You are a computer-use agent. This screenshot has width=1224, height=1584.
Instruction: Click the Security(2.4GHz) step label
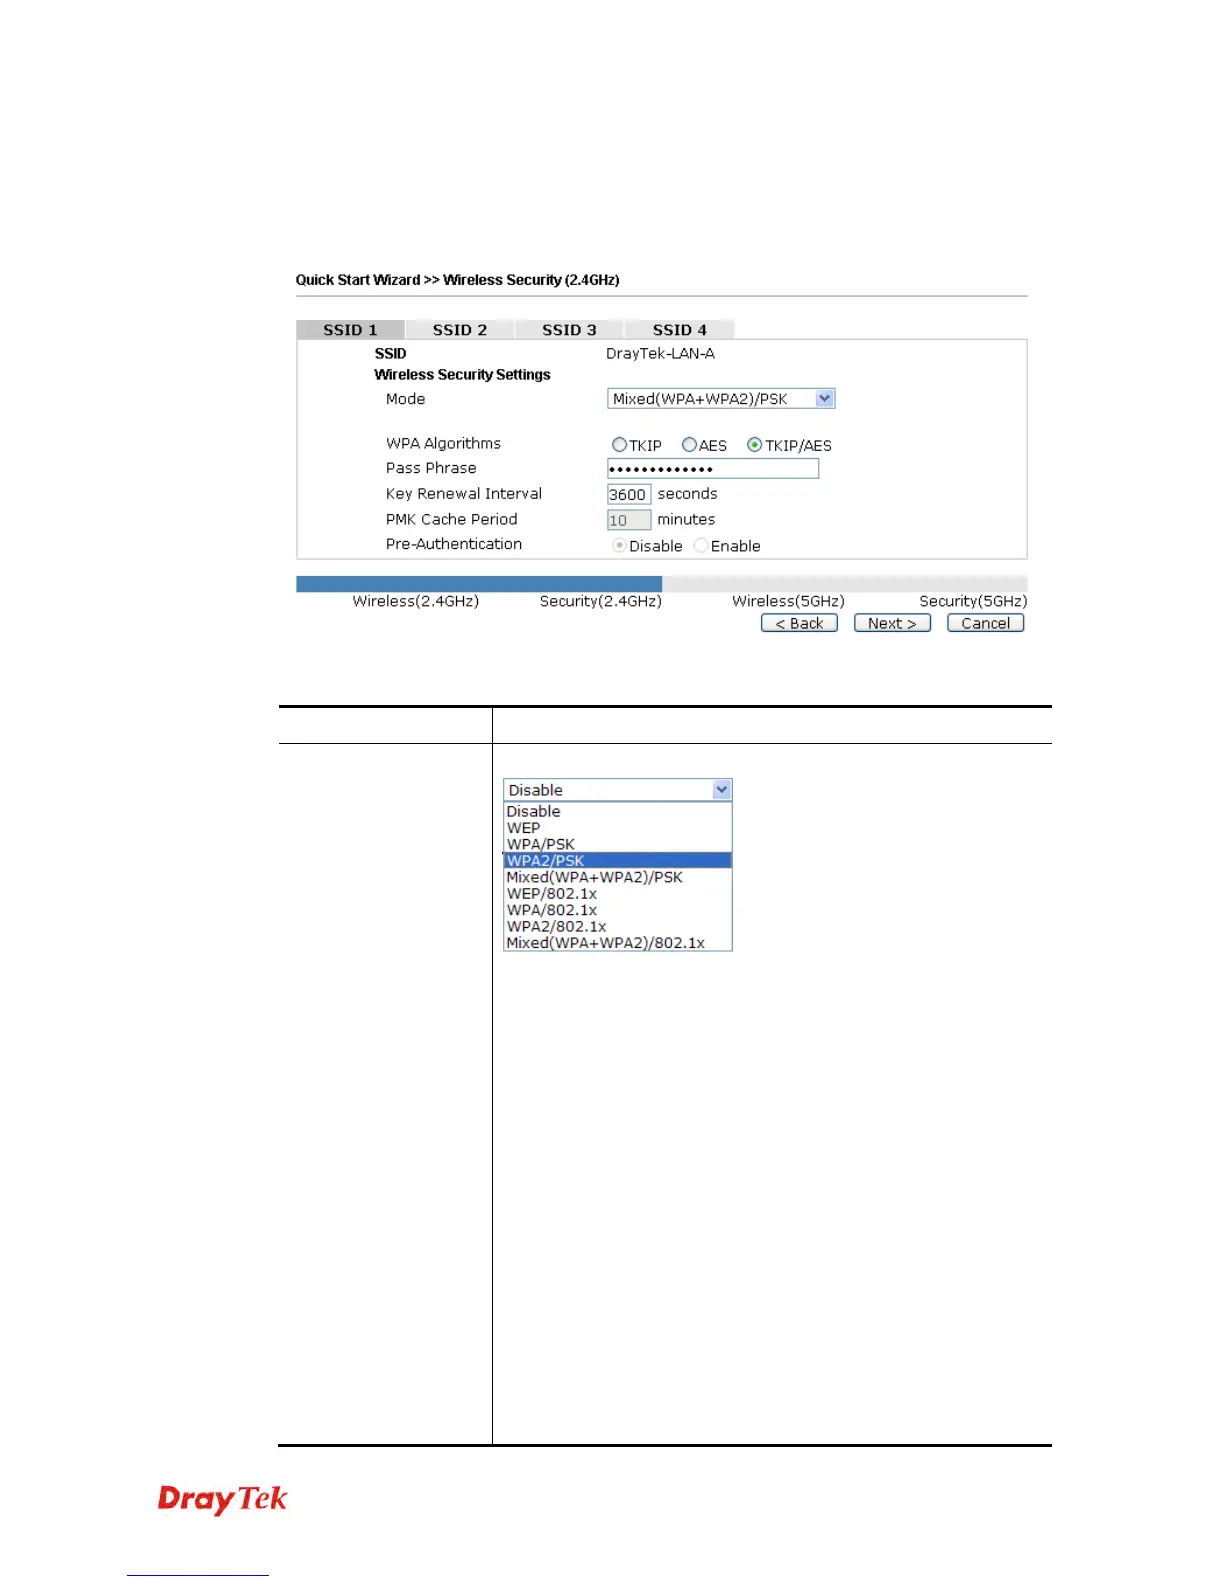(x=601, y=601)
